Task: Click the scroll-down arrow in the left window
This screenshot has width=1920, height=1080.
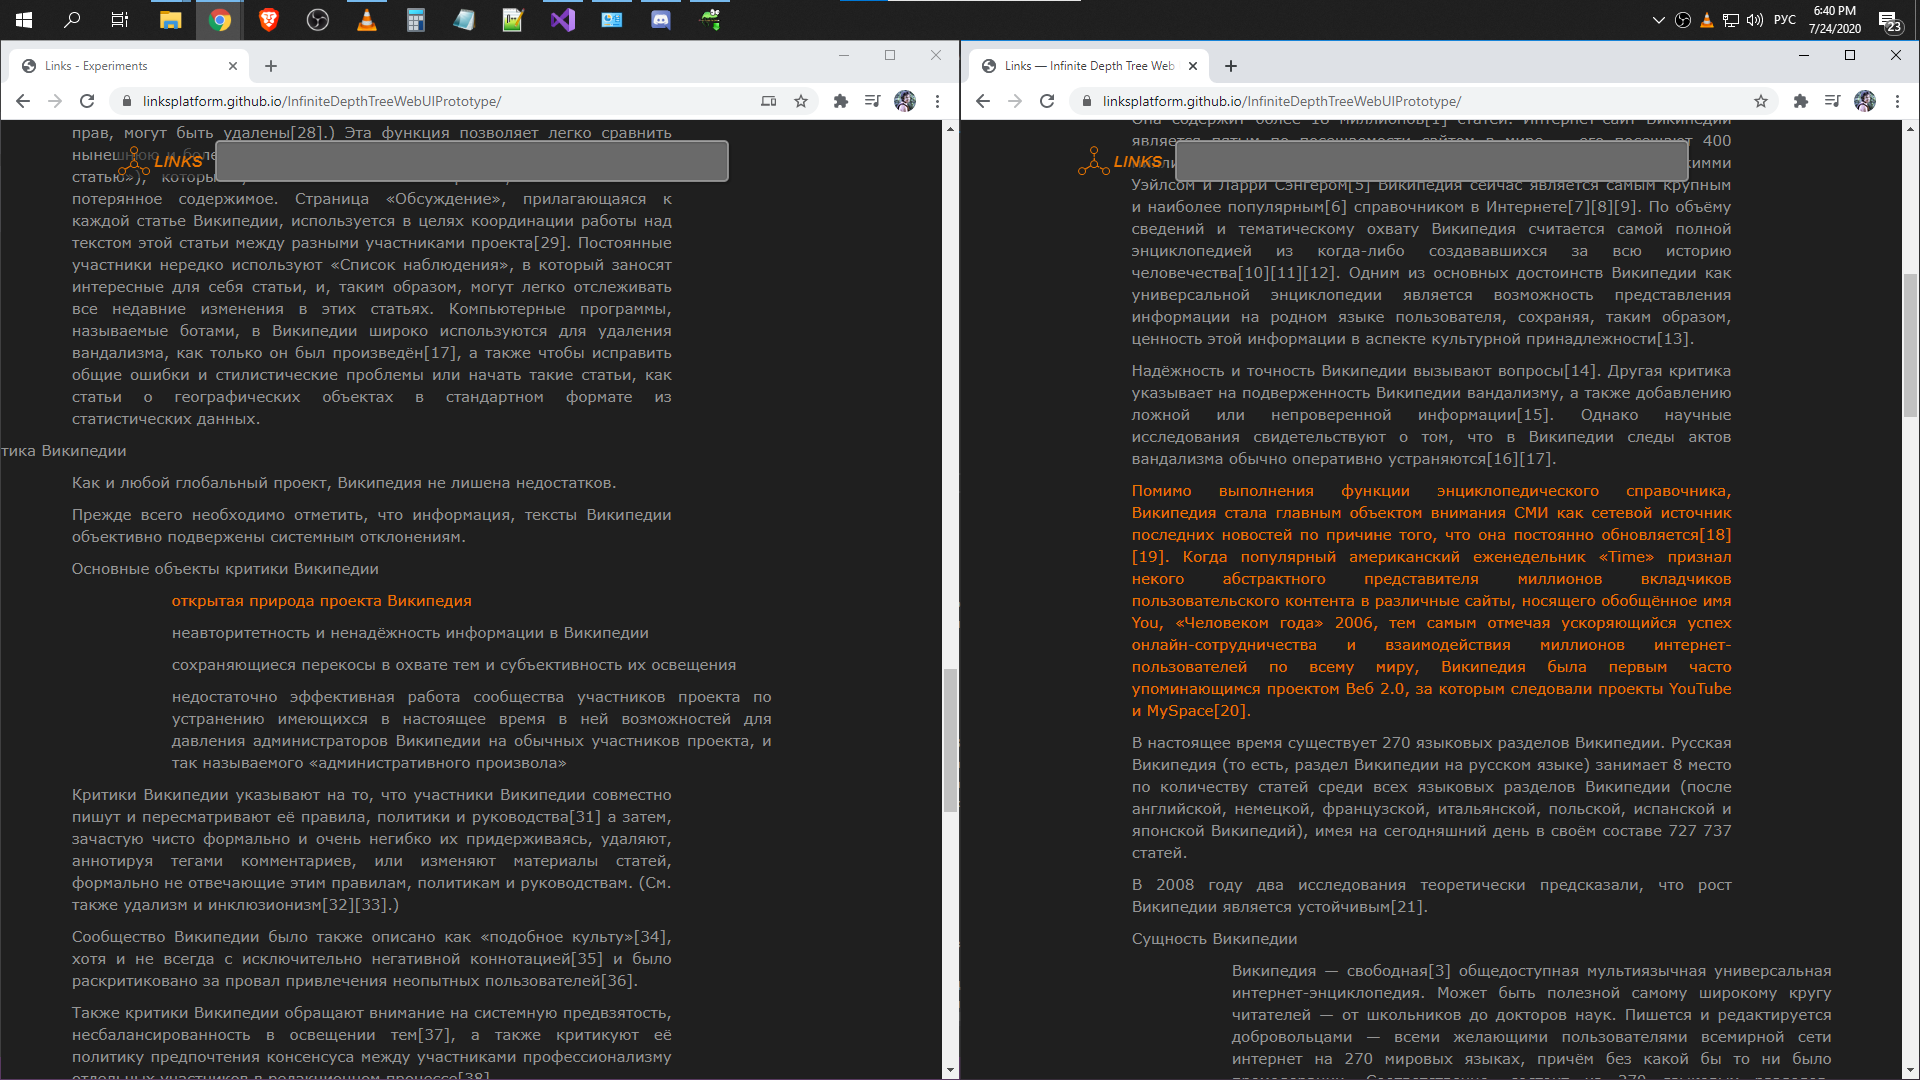Action: click(950, 1070)
